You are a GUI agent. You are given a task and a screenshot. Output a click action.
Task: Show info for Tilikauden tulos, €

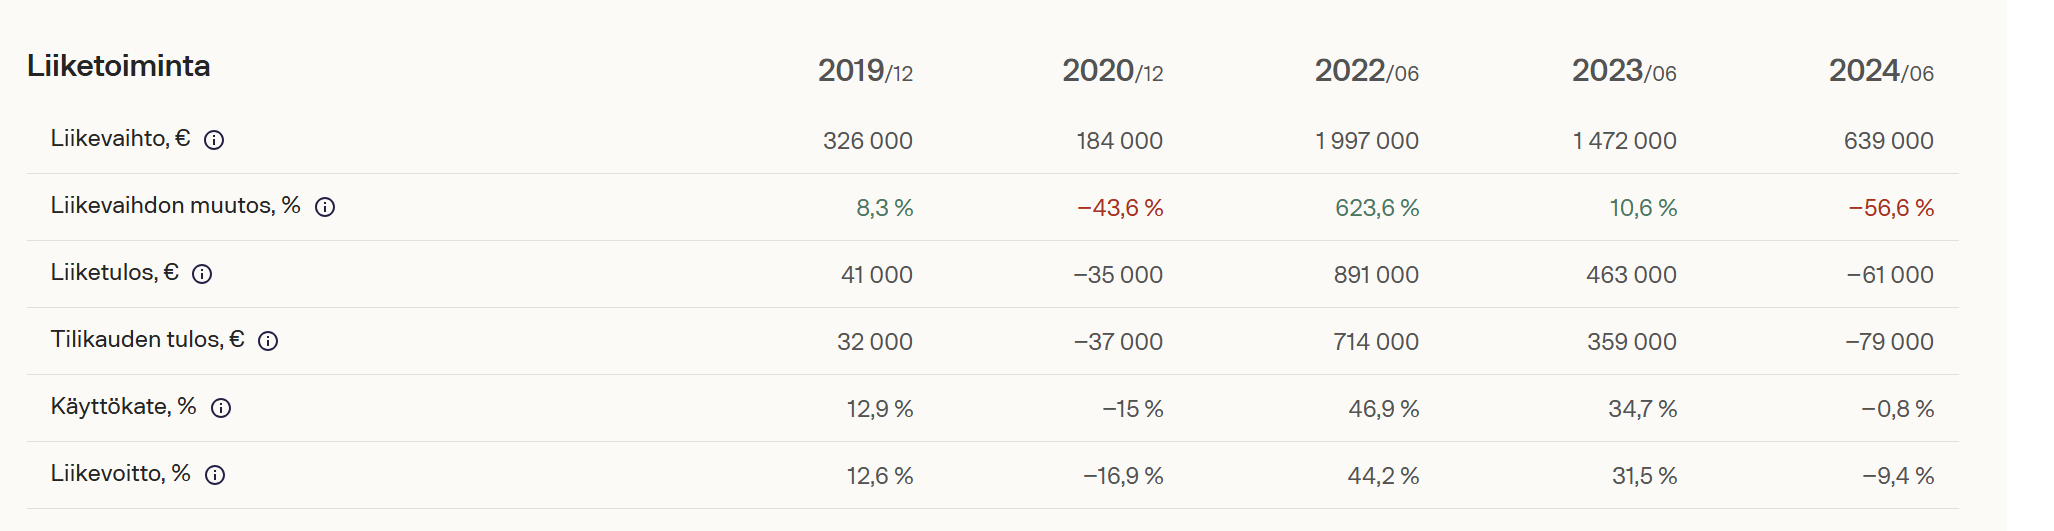coord(268,341)
